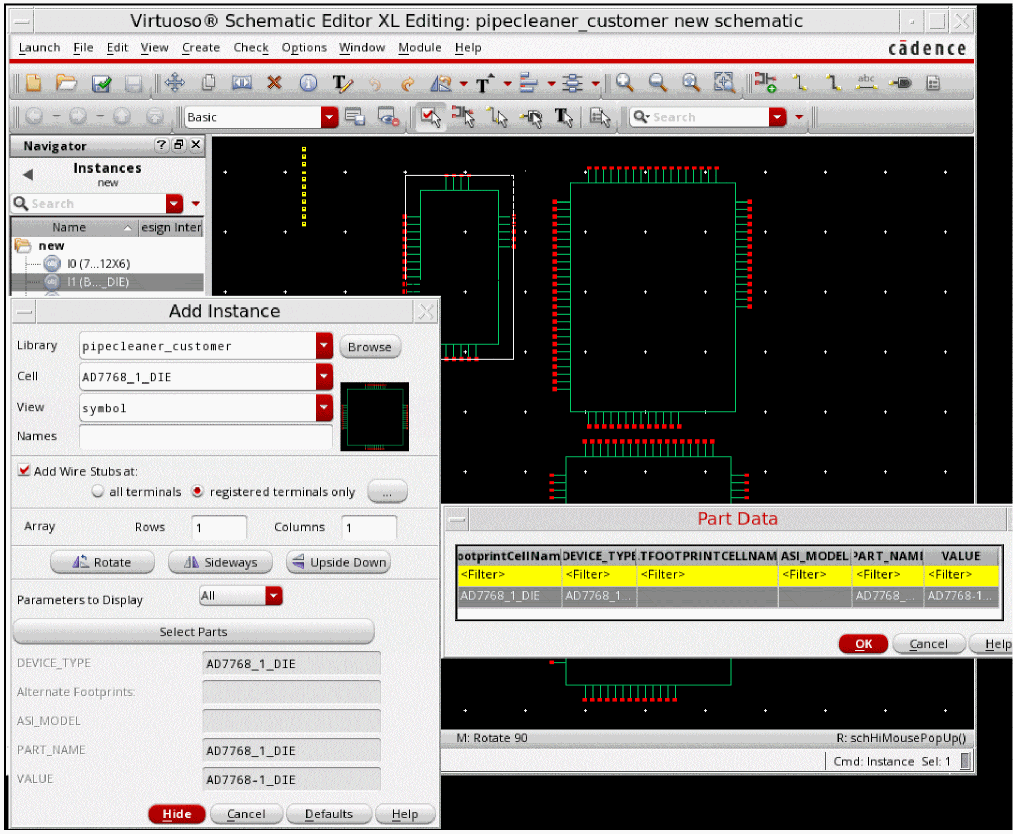Click the Zoom In magnifier icon
The image size is (1013, 834).
625,84
